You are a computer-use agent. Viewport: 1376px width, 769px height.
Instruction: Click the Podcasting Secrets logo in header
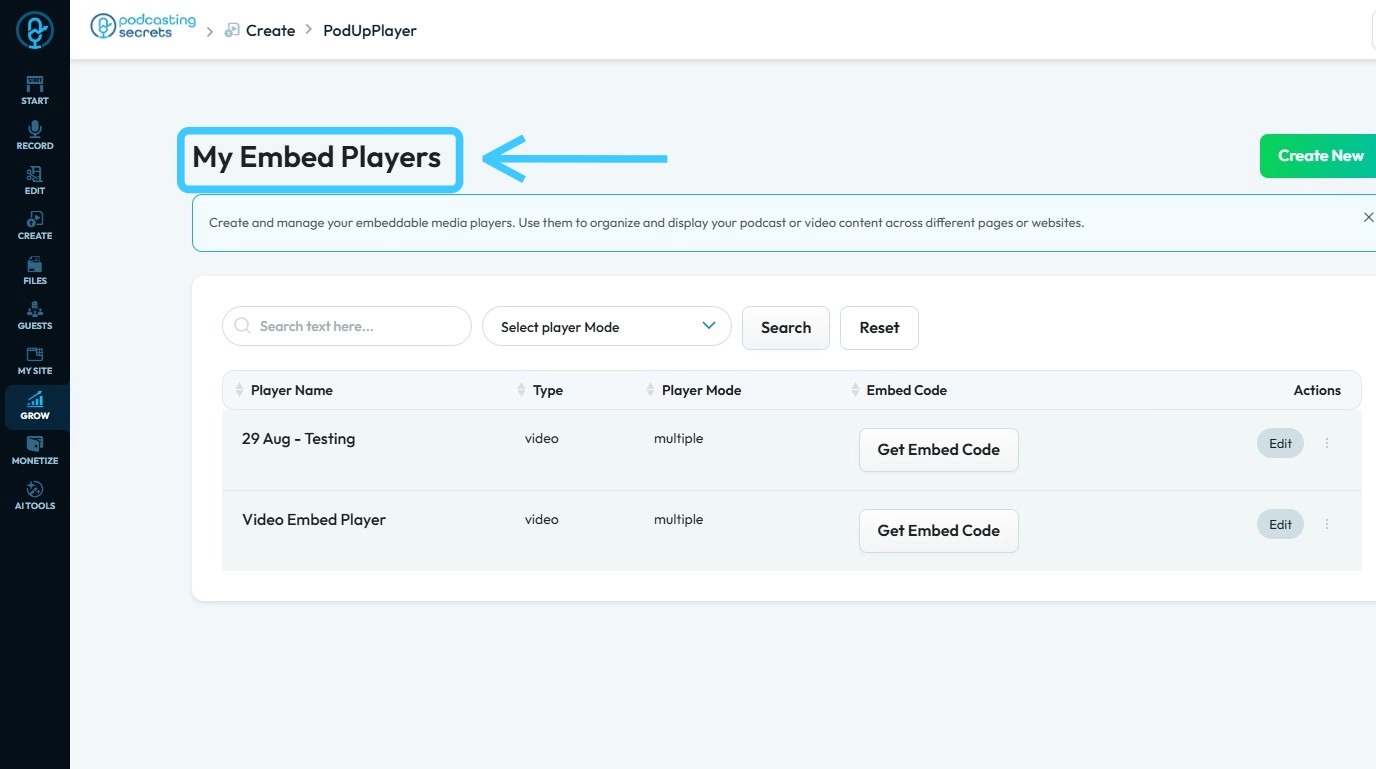[x=143, y=27]
